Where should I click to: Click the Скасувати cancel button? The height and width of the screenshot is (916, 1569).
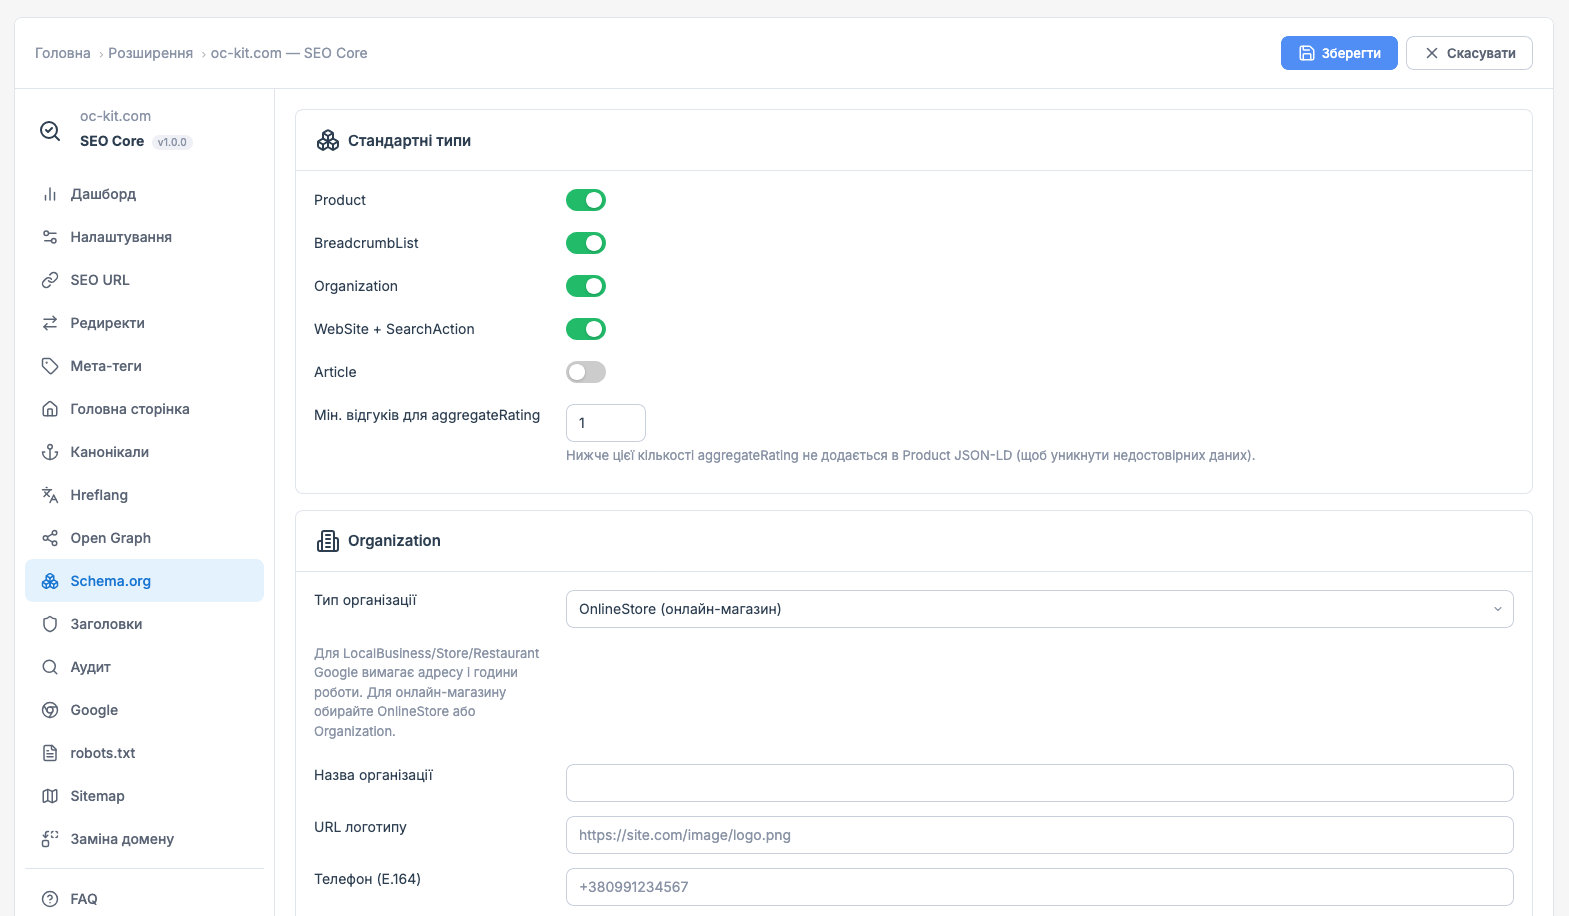point(1469,53)
